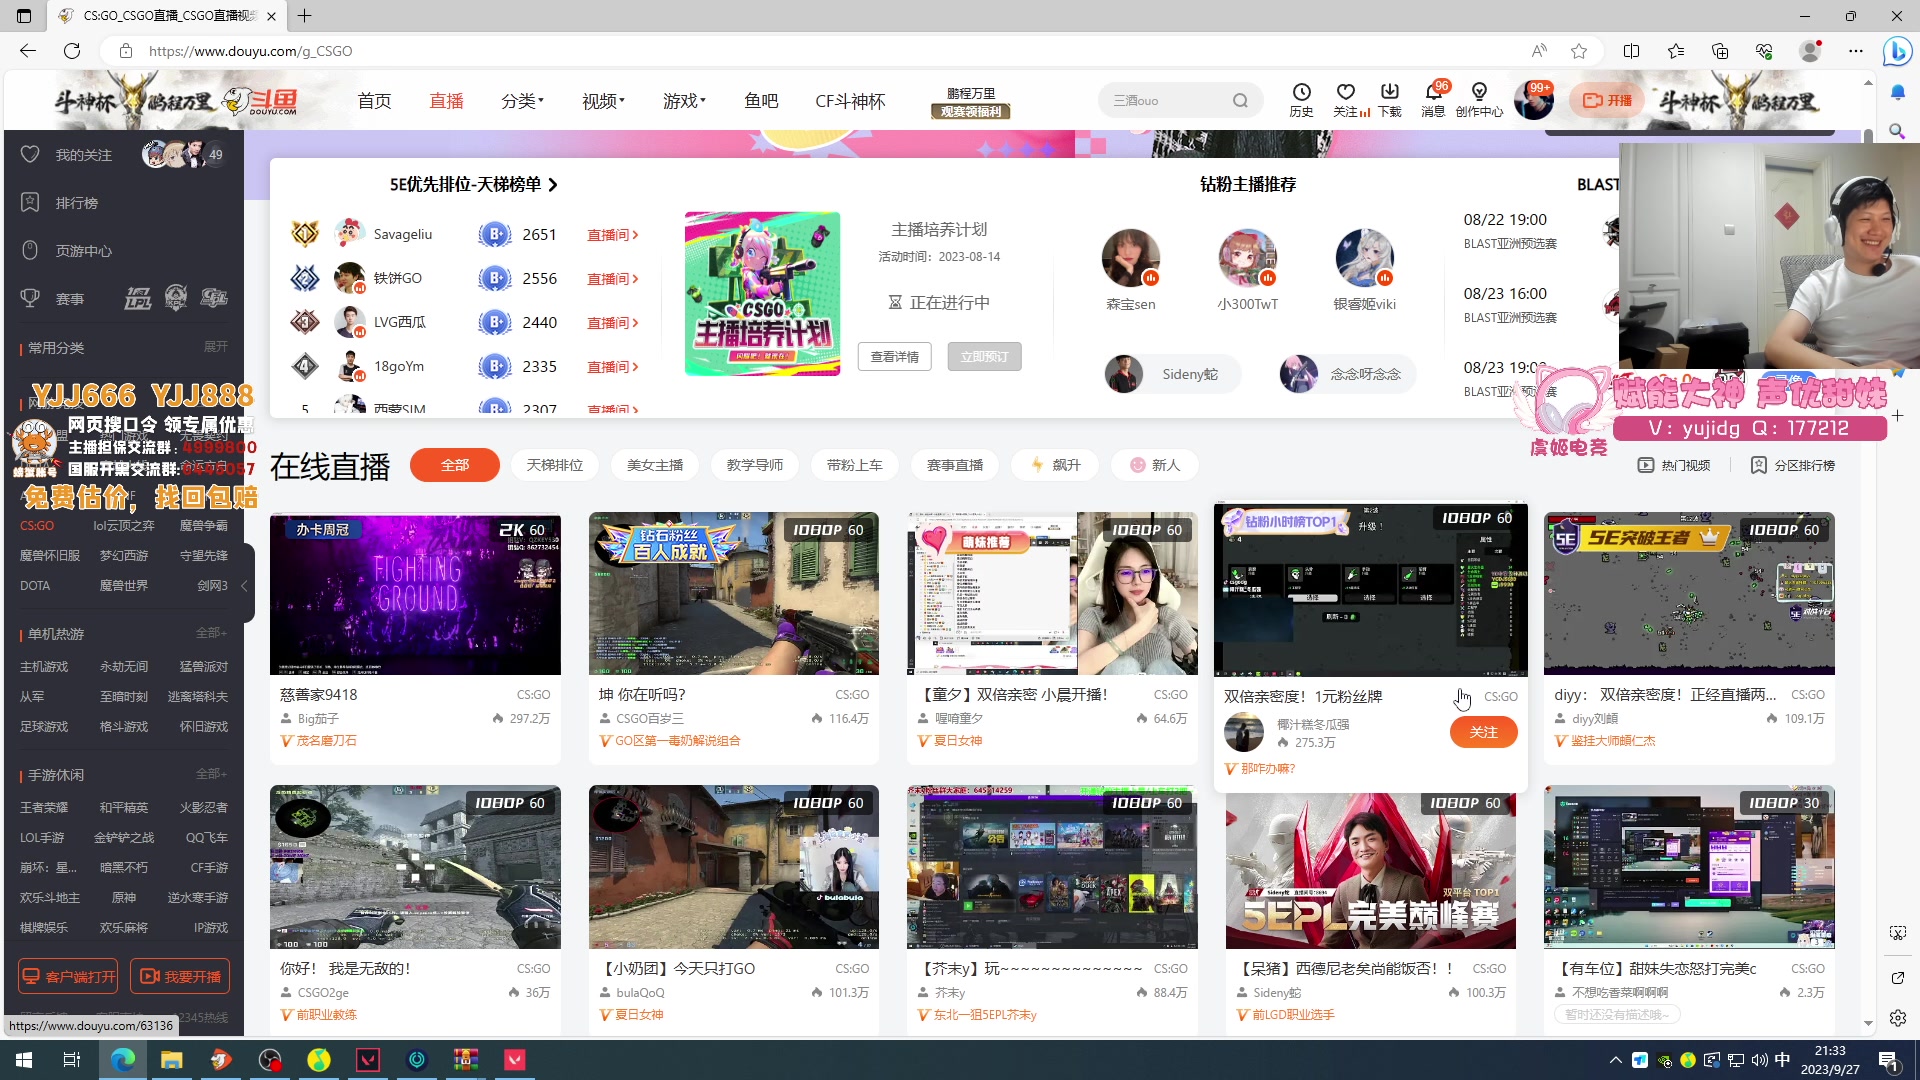Click 全部+ next to 单机热玩

click(213, 633)
